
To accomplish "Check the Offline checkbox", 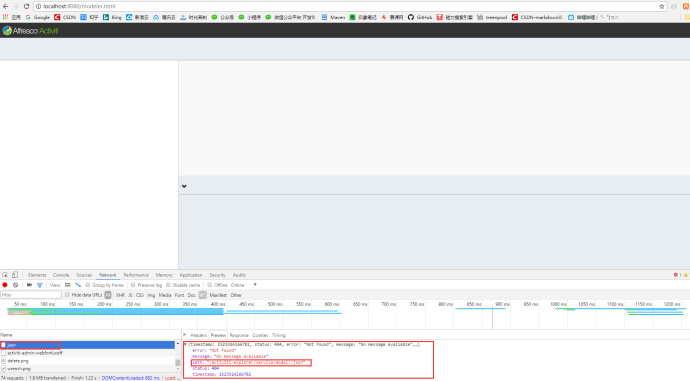I will click(x=209, y=285).
